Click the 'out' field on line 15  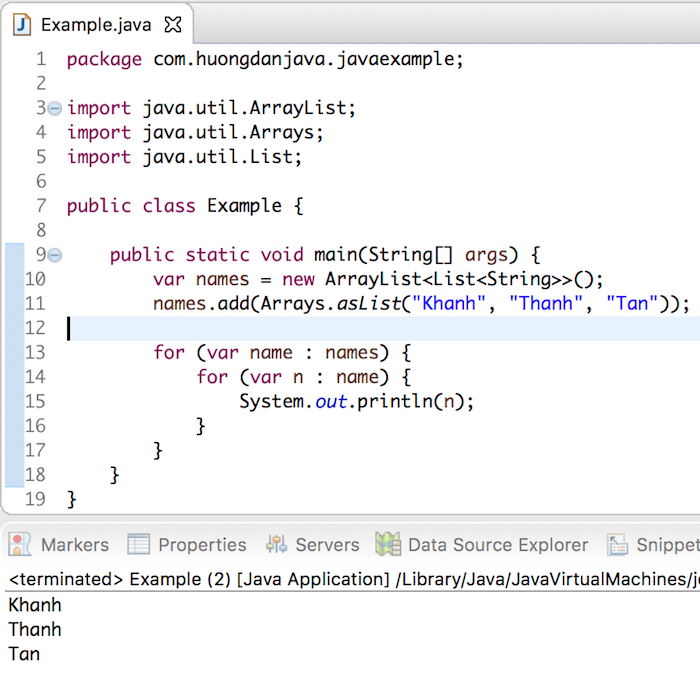[331, 402]
